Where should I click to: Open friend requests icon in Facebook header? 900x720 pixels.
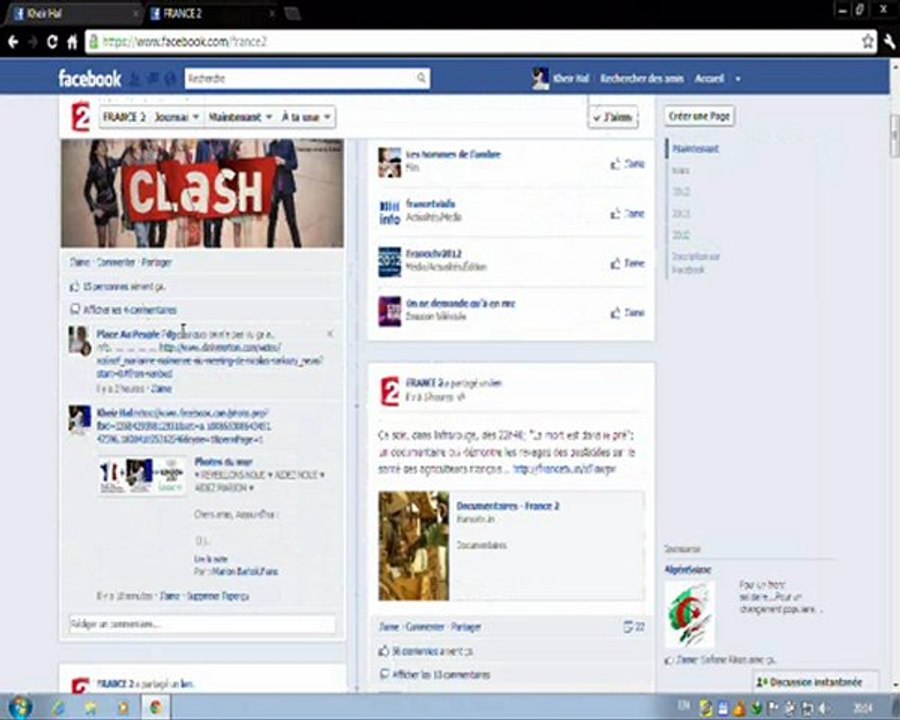[x=134, y=79]
